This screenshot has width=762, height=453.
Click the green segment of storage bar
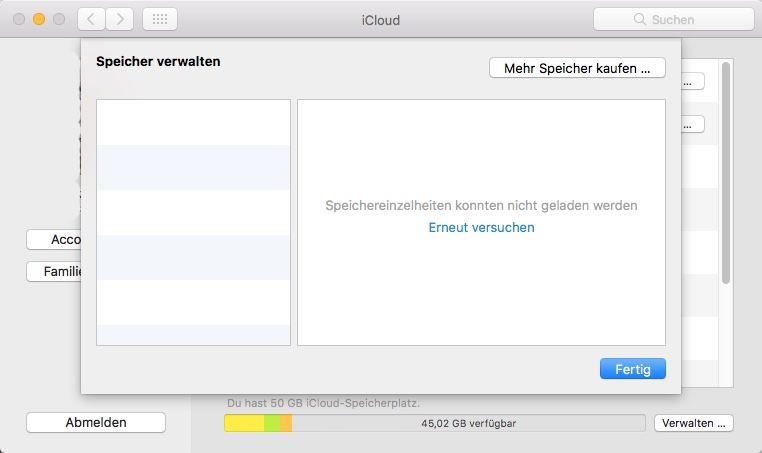coord(272,423)
